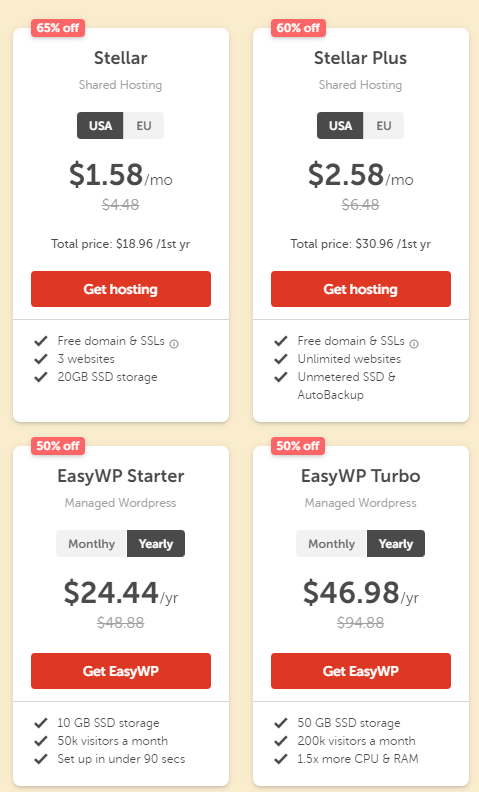This screenshot has height=792, width=479.
Task: Click the 60% off badge on Stellar Plus
Action: pos(298,28)
